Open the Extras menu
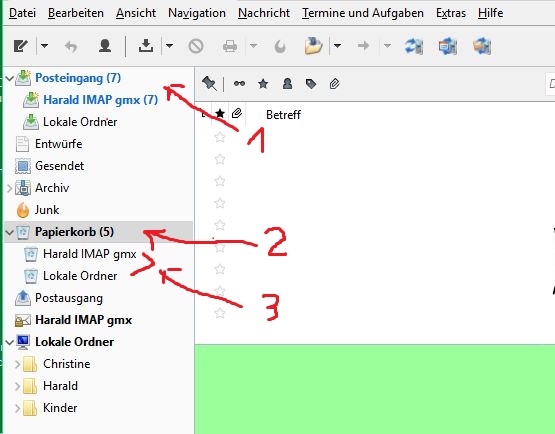 click(451, 13)
